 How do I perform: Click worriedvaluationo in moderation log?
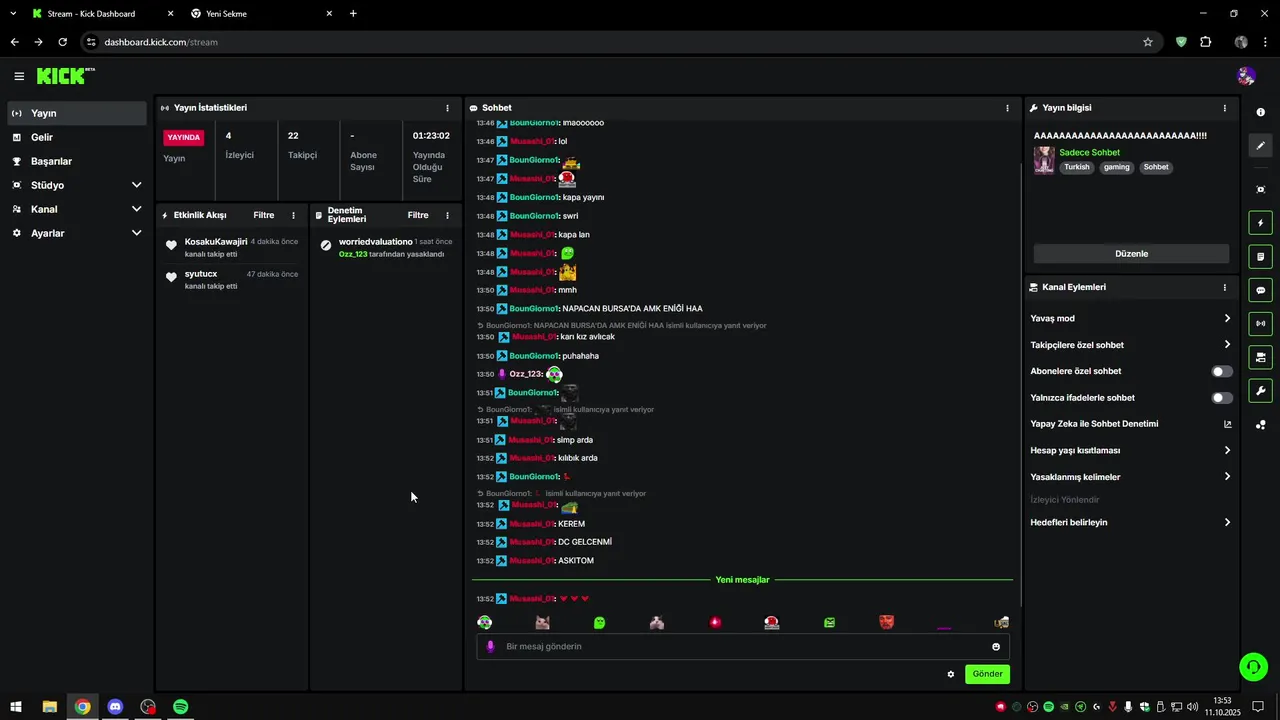(375, 242)
